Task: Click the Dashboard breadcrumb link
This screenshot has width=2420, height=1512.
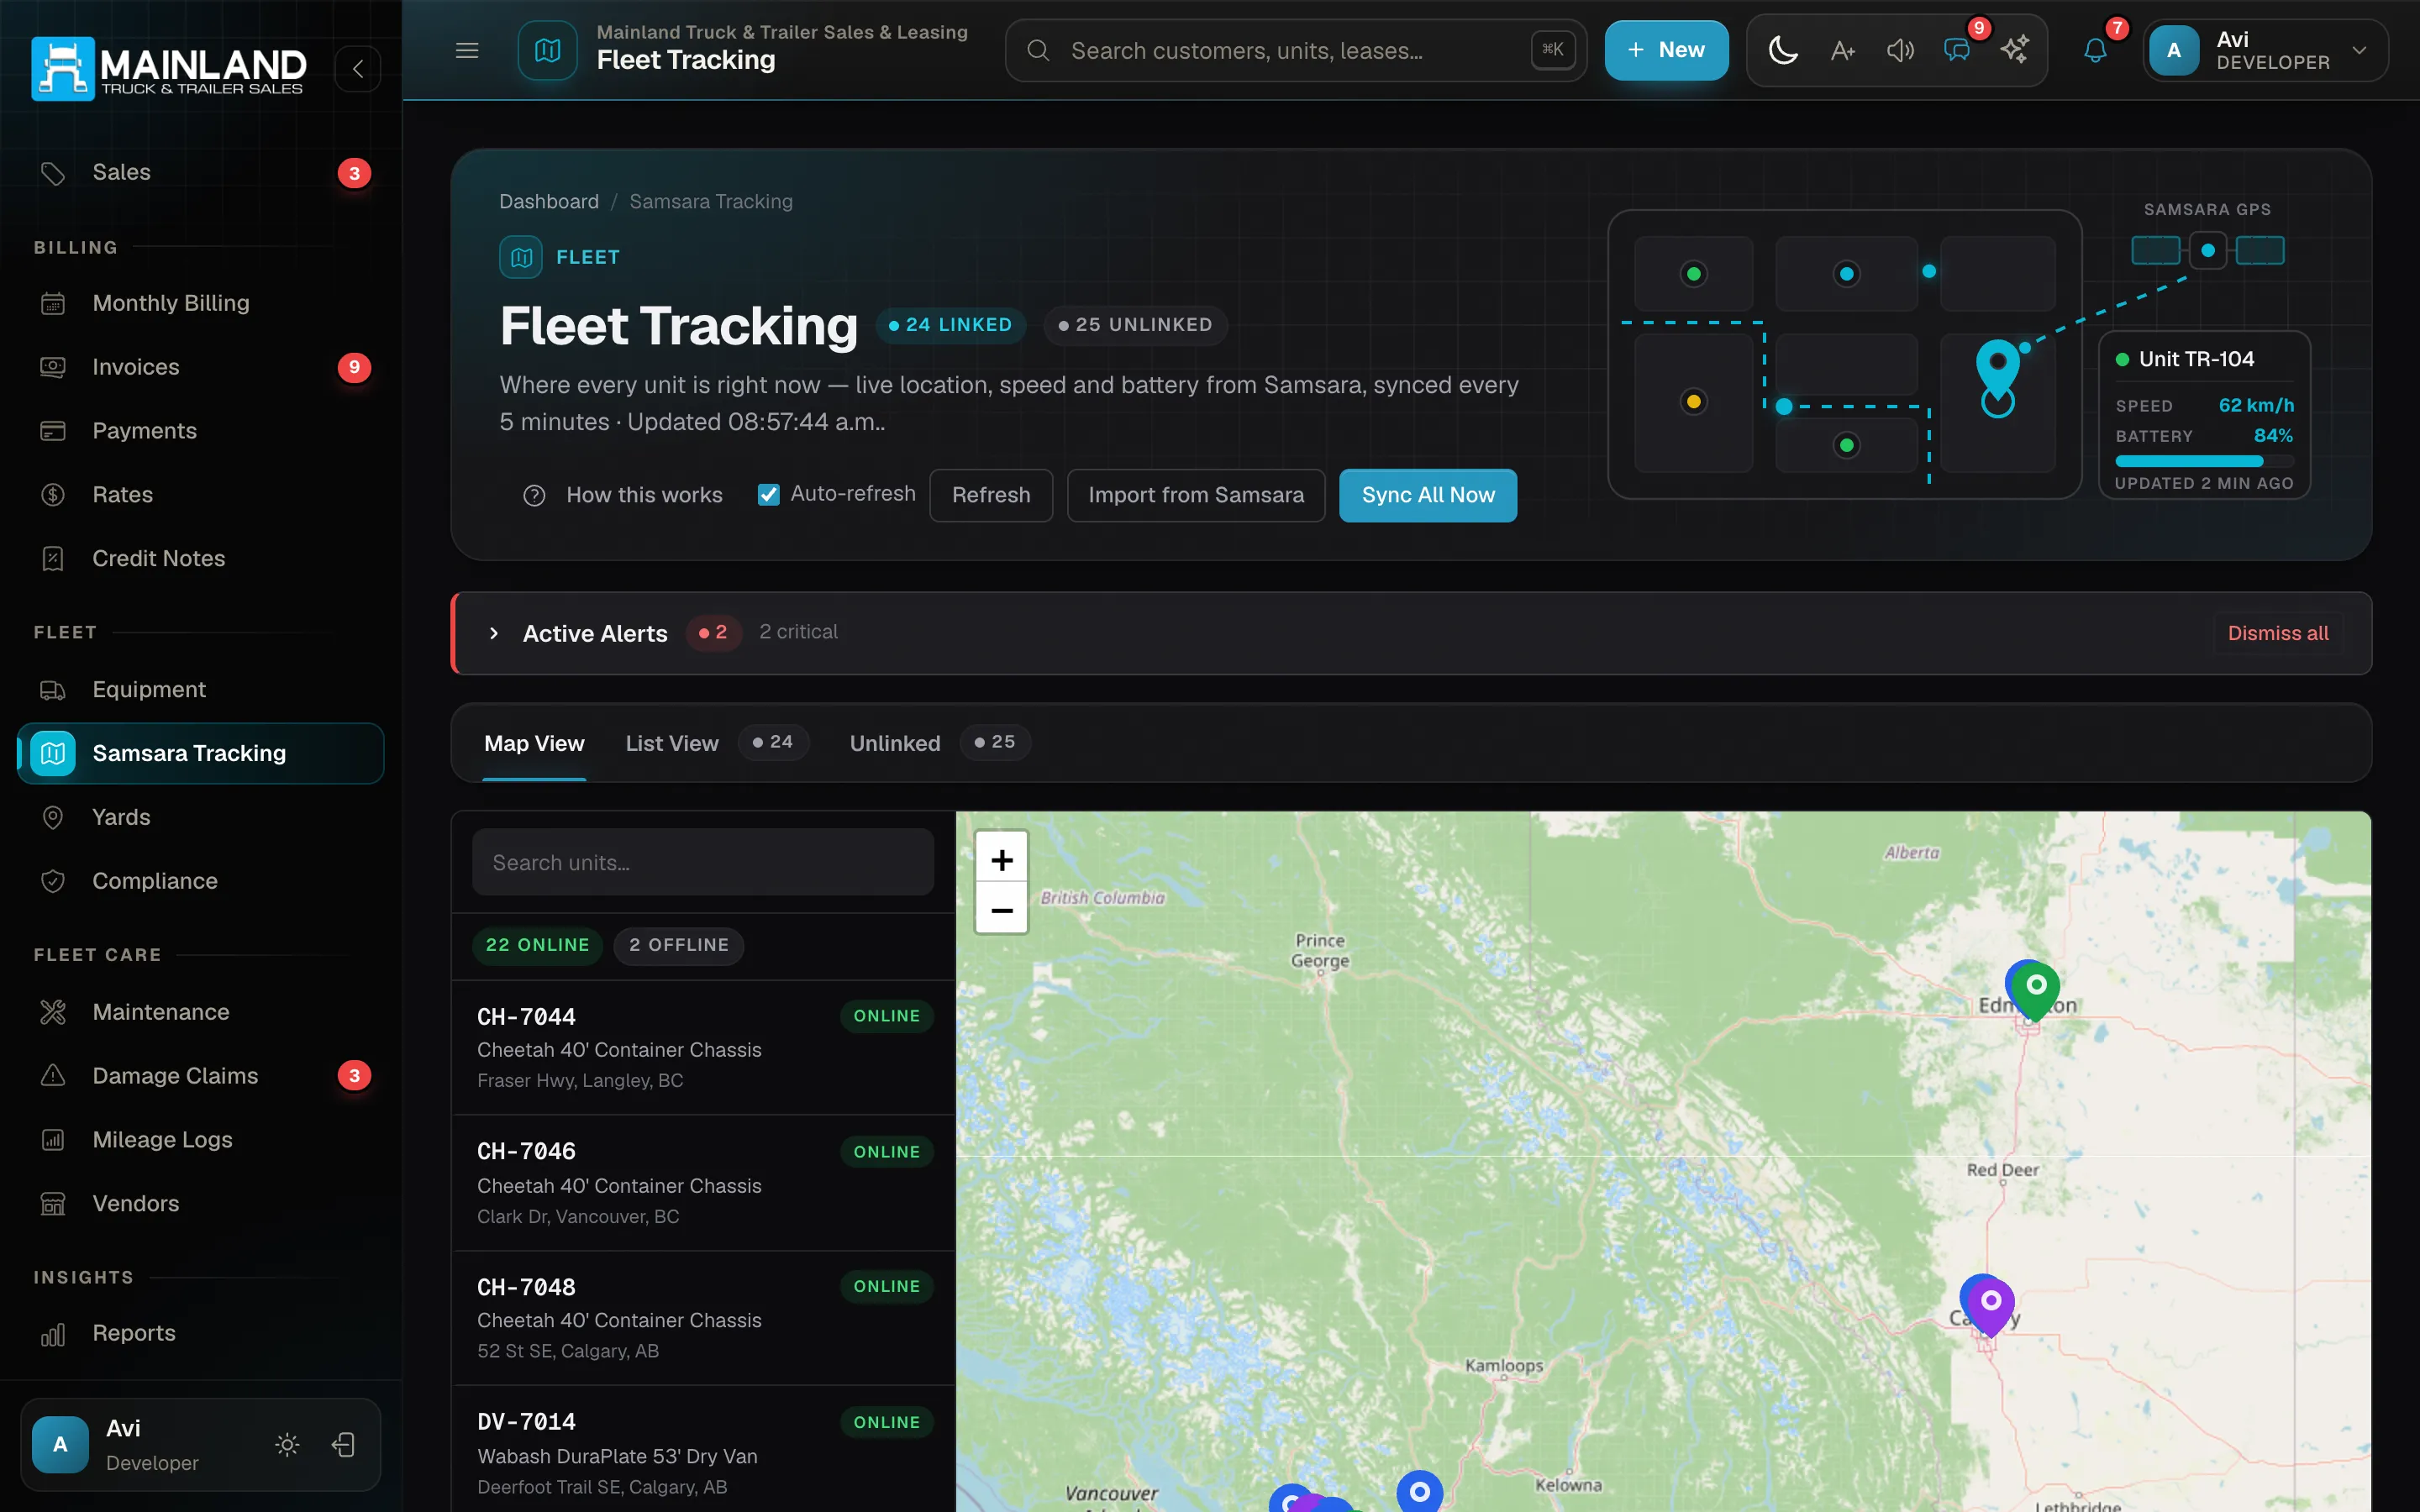Action: point(549,201)
